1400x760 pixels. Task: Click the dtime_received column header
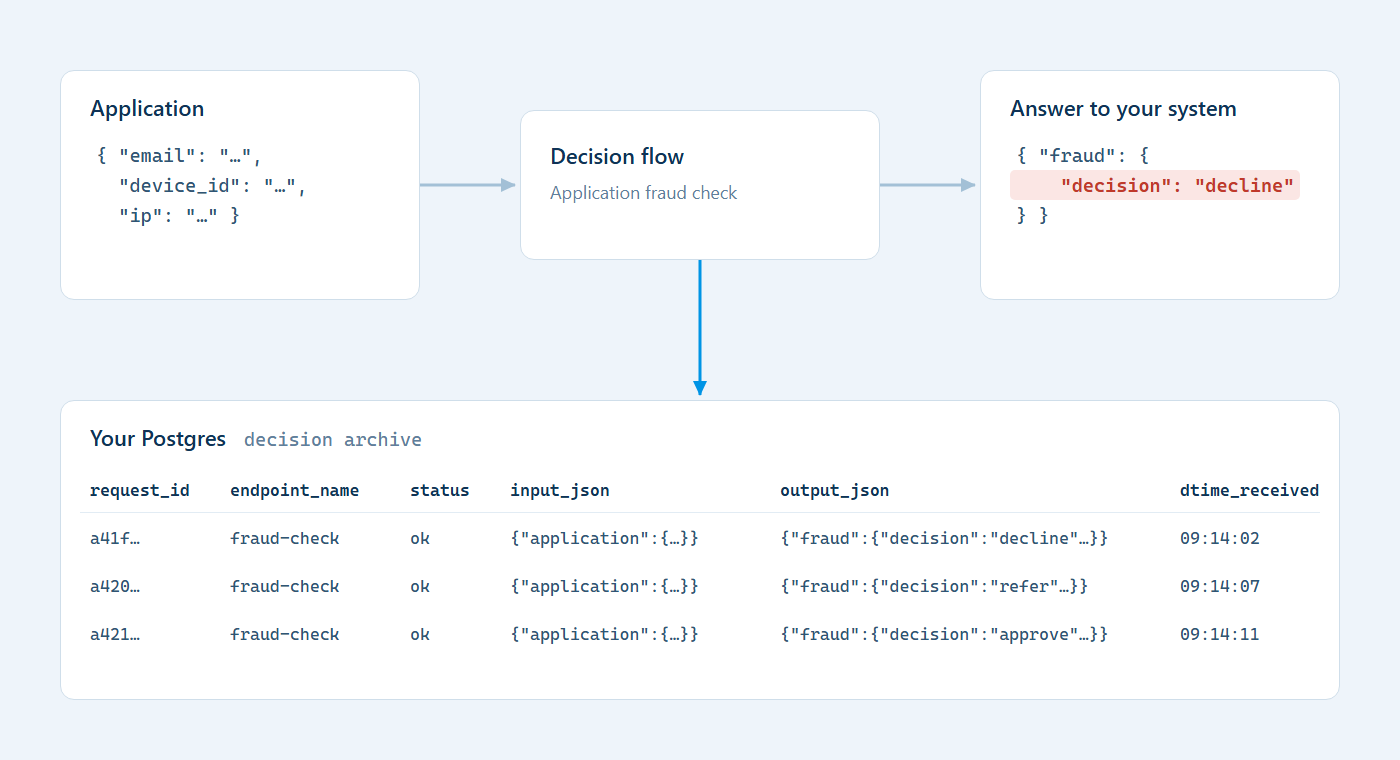point(1250,490)
